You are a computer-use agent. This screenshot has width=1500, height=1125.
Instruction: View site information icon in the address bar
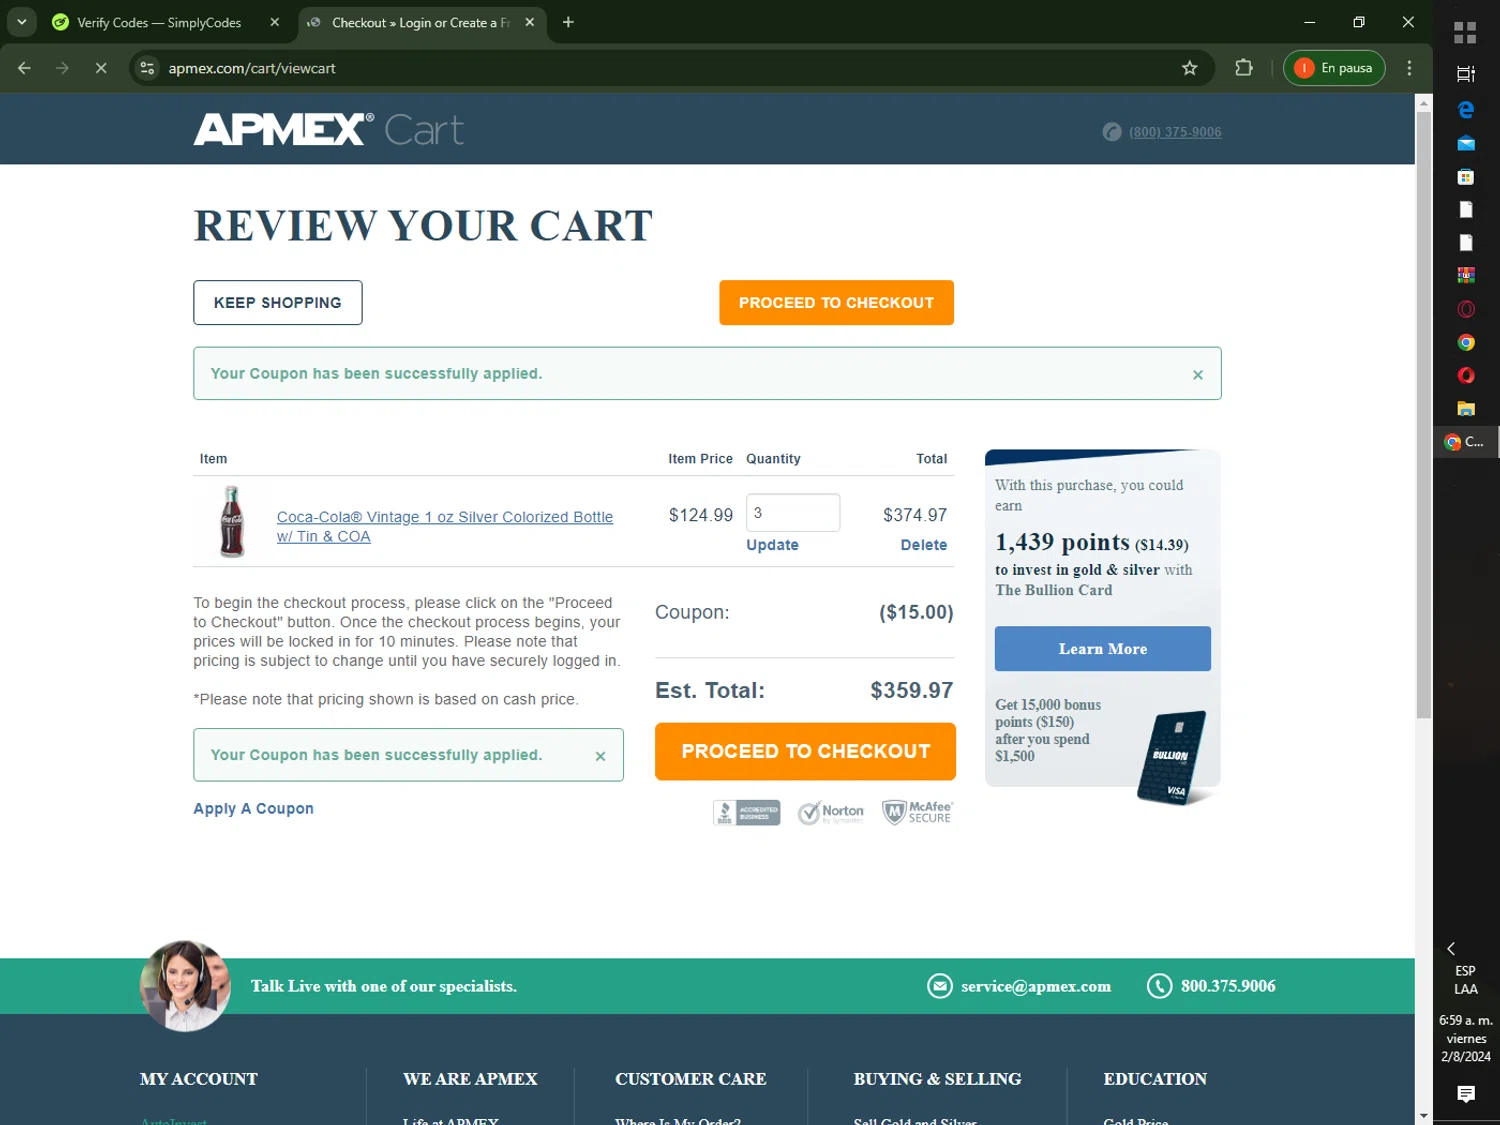(x=147, y=68)
